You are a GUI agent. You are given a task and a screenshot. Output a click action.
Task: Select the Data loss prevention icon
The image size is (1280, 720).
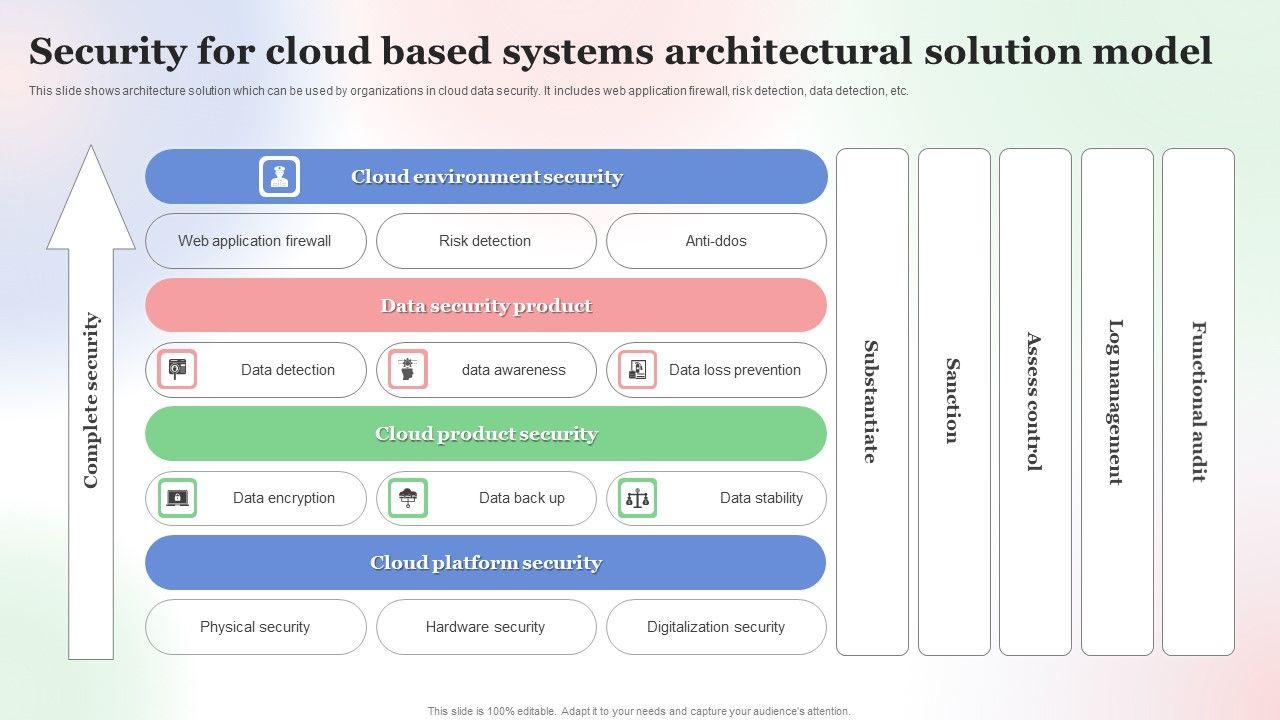click(x=637, y=369)
